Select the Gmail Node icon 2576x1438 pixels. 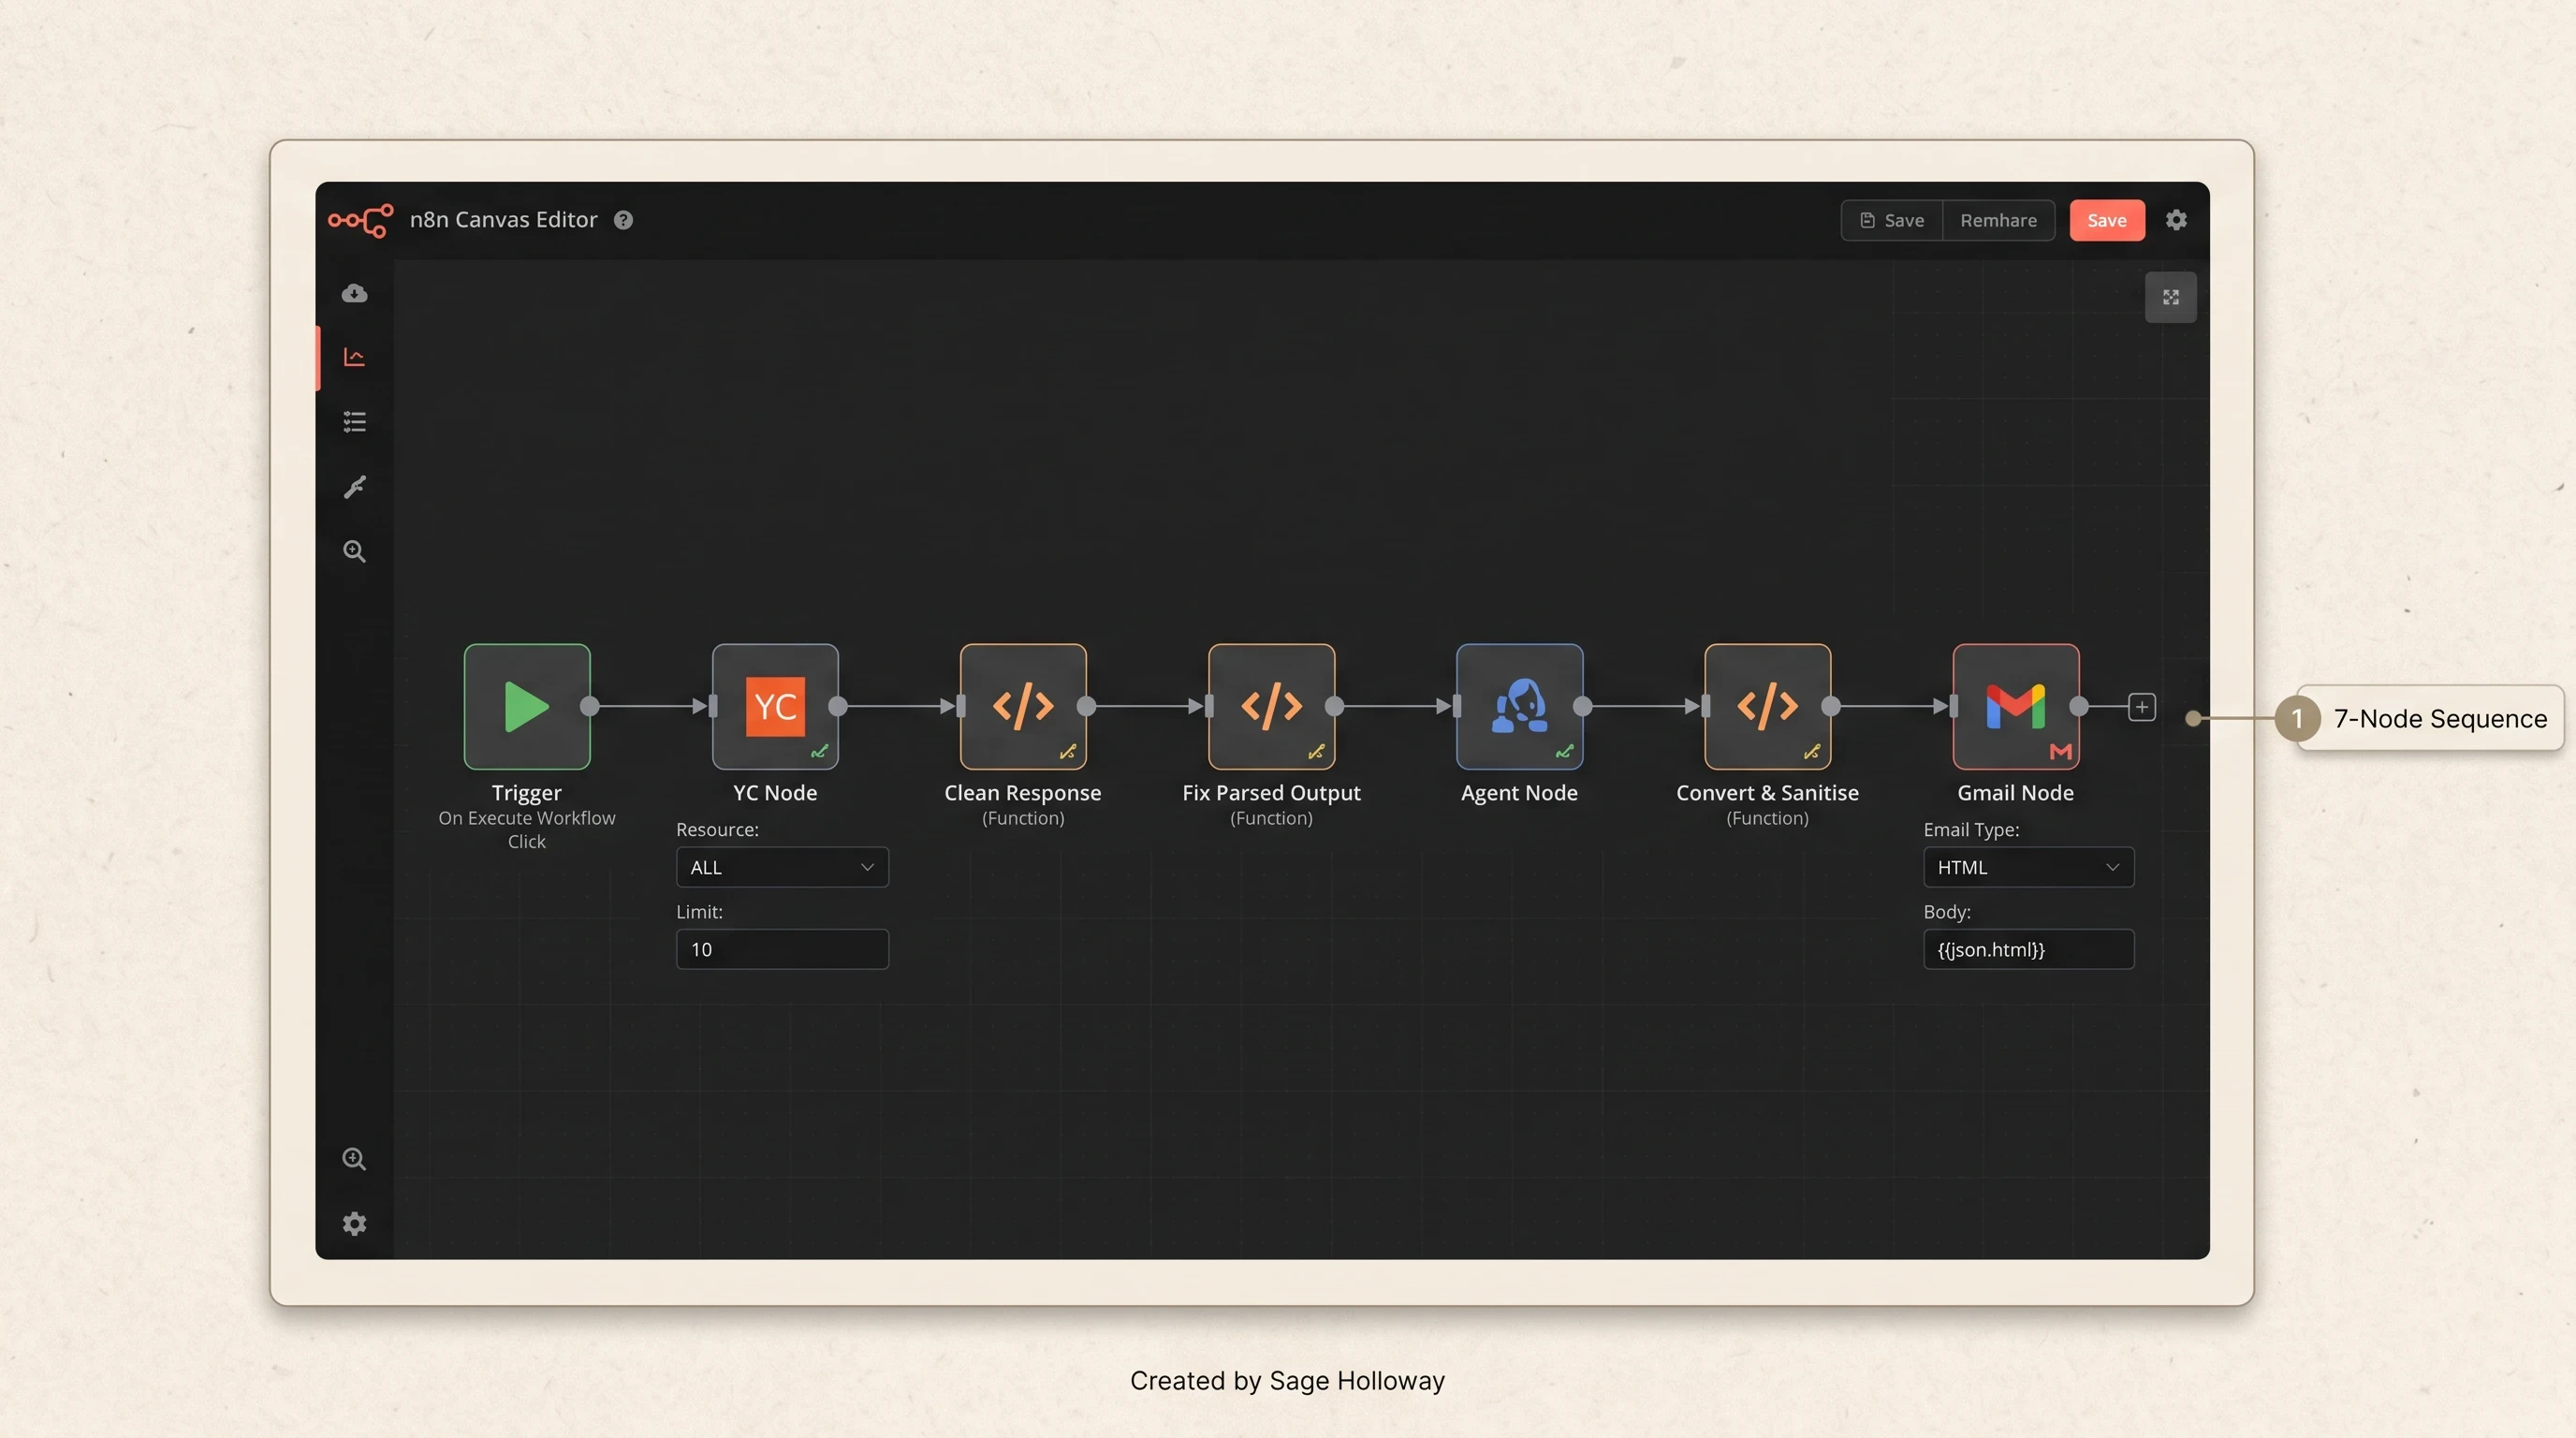2015,706
